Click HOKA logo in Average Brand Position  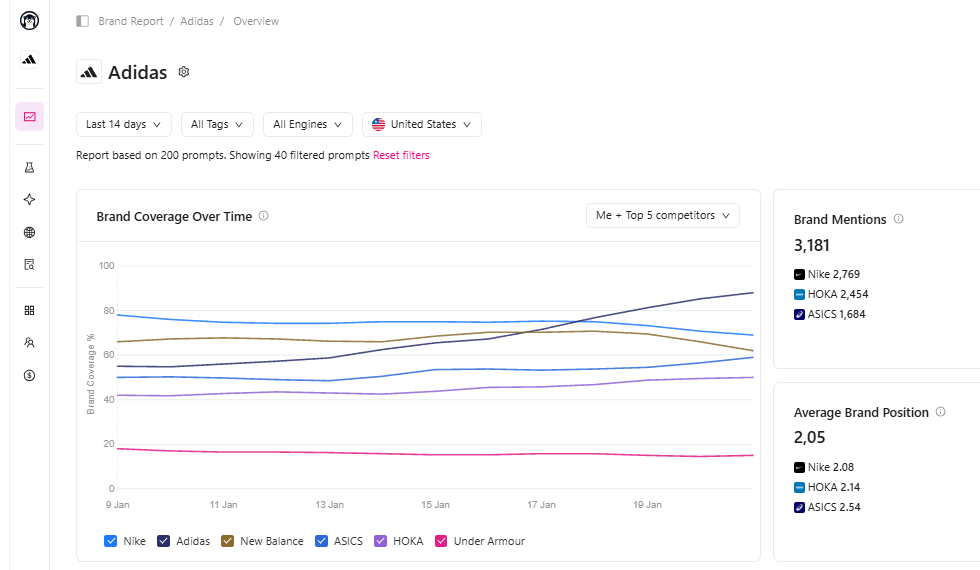(x=799, y=488)
